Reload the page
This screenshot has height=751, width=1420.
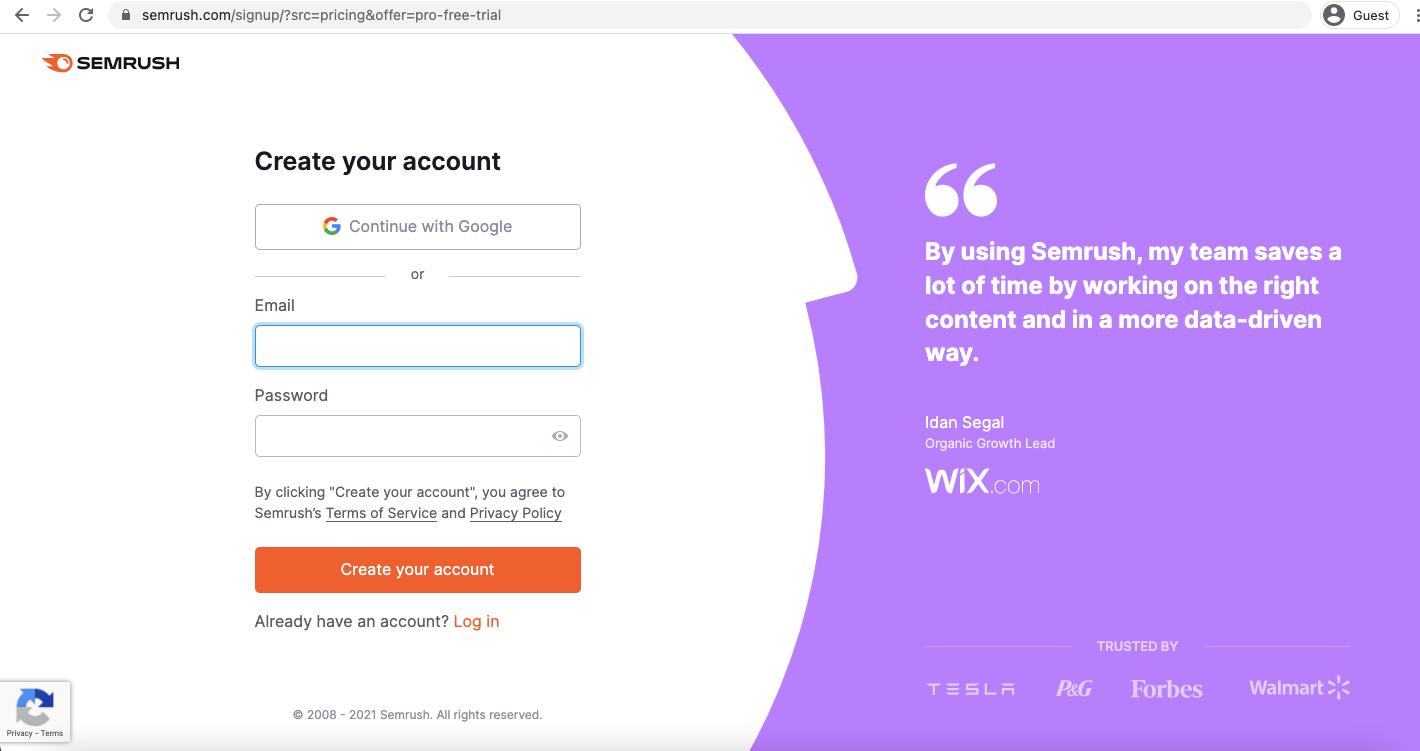[86, 15]
